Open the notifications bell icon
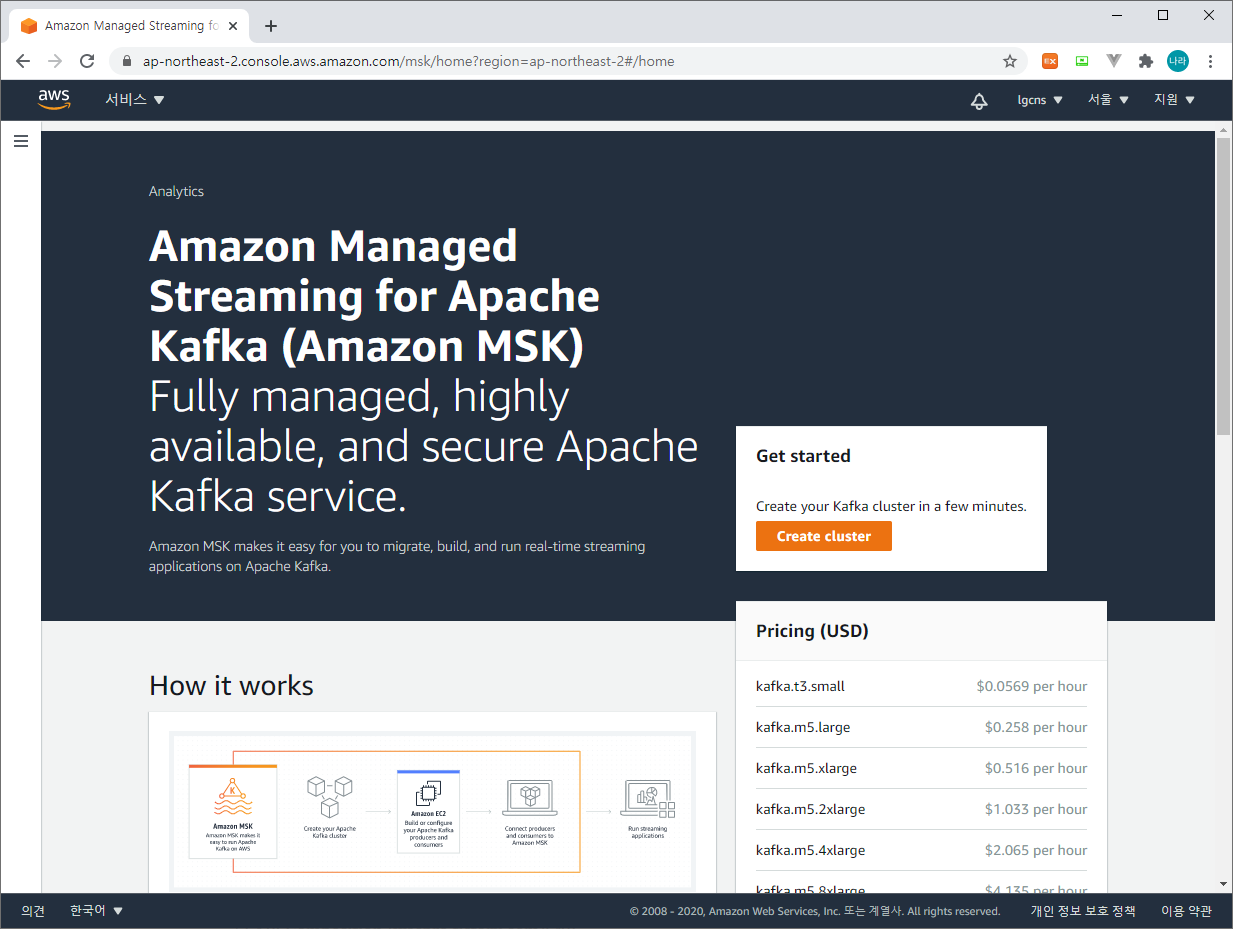The width and height of the screenshot is (1233, 929). click(979, 100)
